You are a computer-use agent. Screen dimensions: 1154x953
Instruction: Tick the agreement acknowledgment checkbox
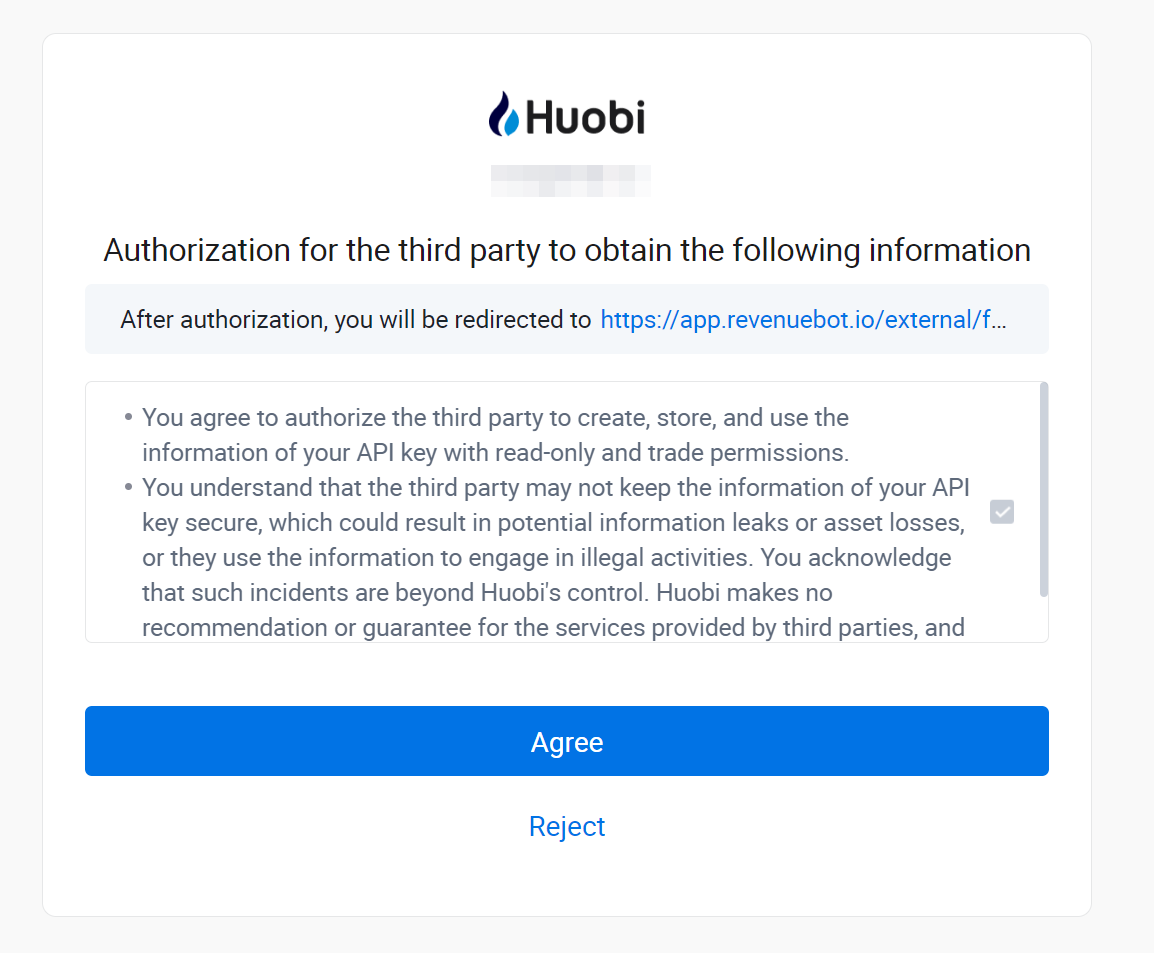[x=1002, y=511]
